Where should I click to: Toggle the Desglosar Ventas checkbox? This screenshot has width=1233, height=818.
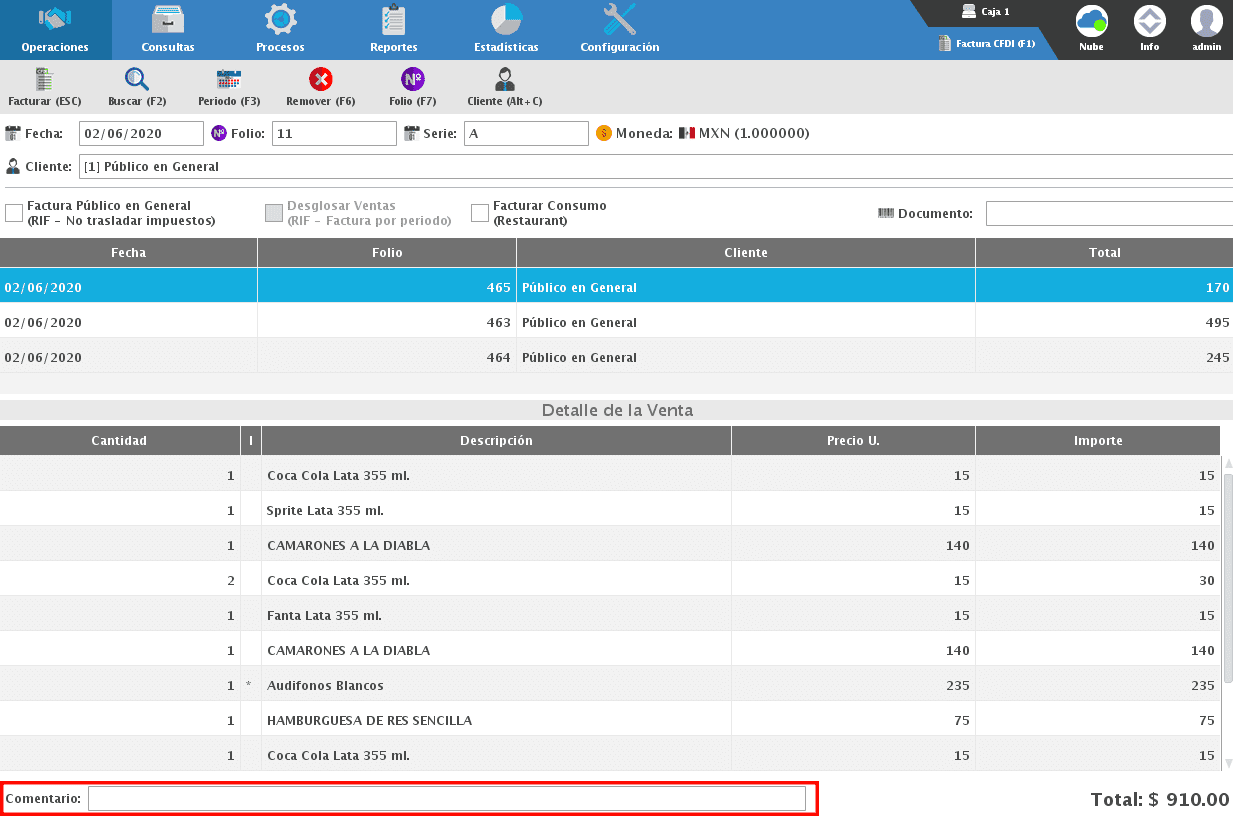click(274, 213)
